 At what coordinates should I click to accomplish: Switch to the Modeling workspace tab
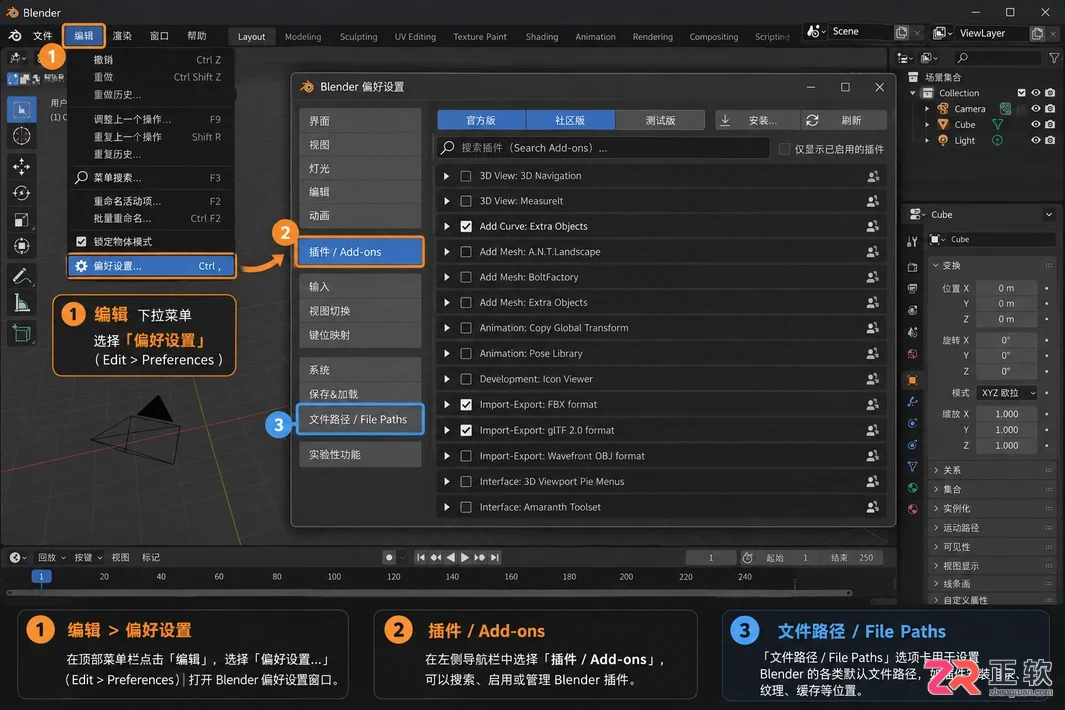point(303,37)
